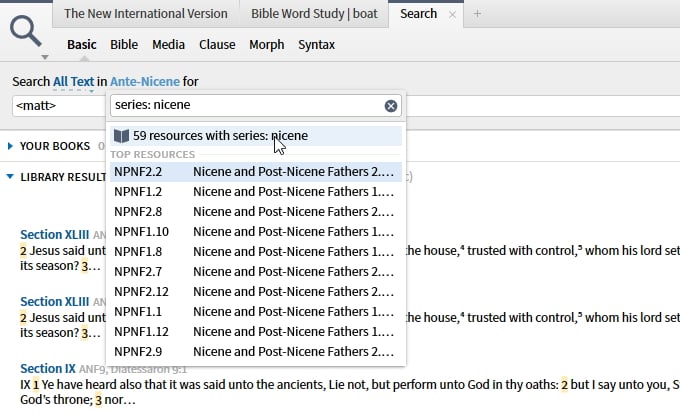Open the Bible Word Study boat tab
The height and width of the screenshot is (418, 680).
[314, 14]
